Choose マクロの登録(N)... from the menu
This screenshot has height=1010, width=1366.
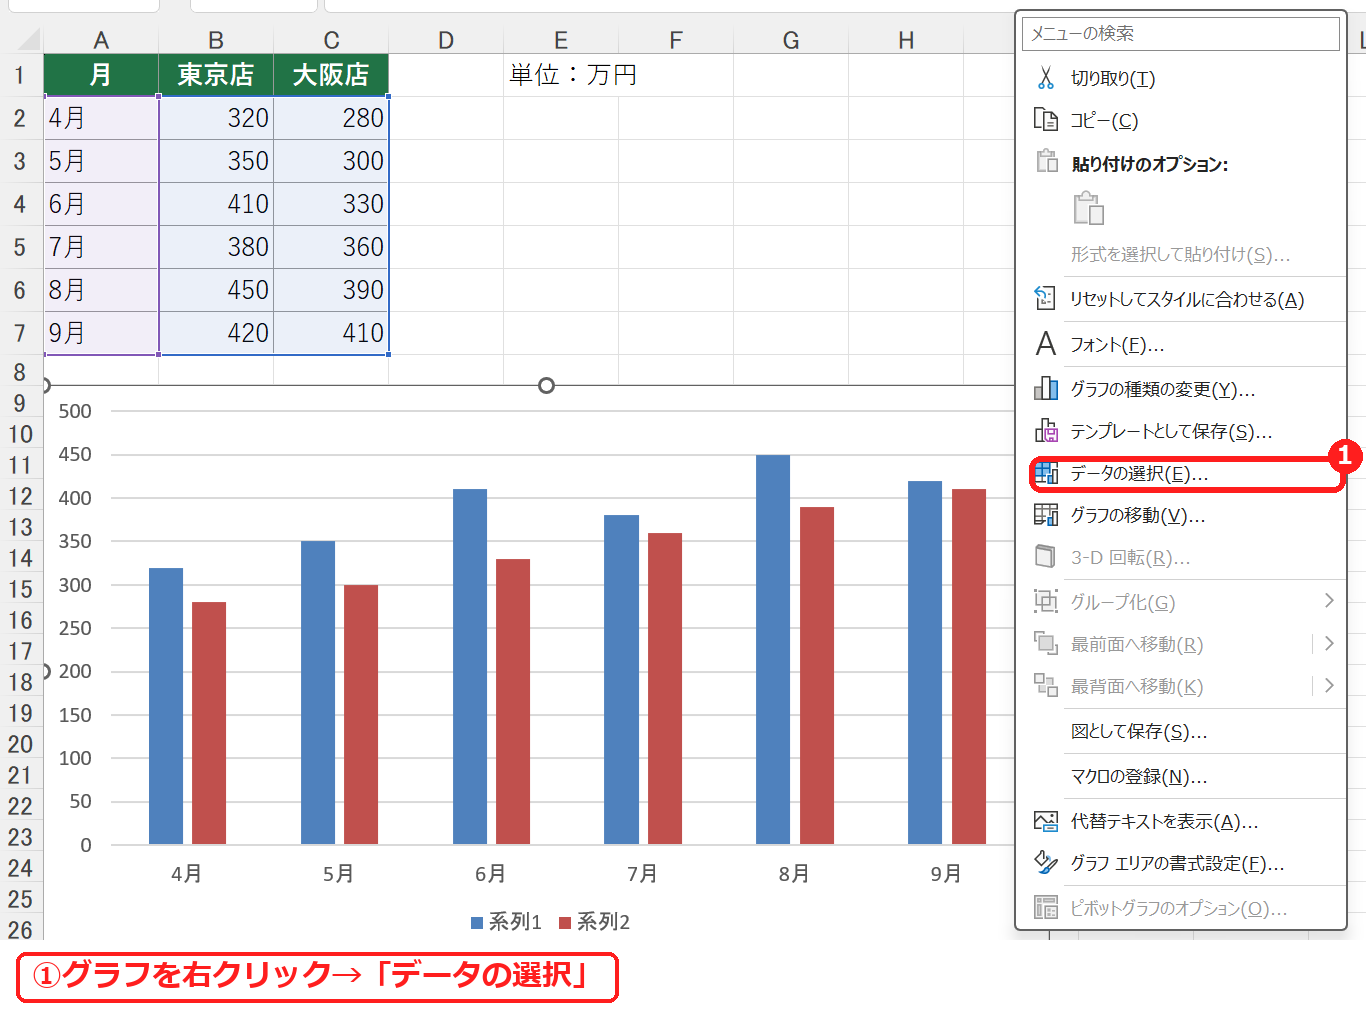click(x=1181, y=776)
